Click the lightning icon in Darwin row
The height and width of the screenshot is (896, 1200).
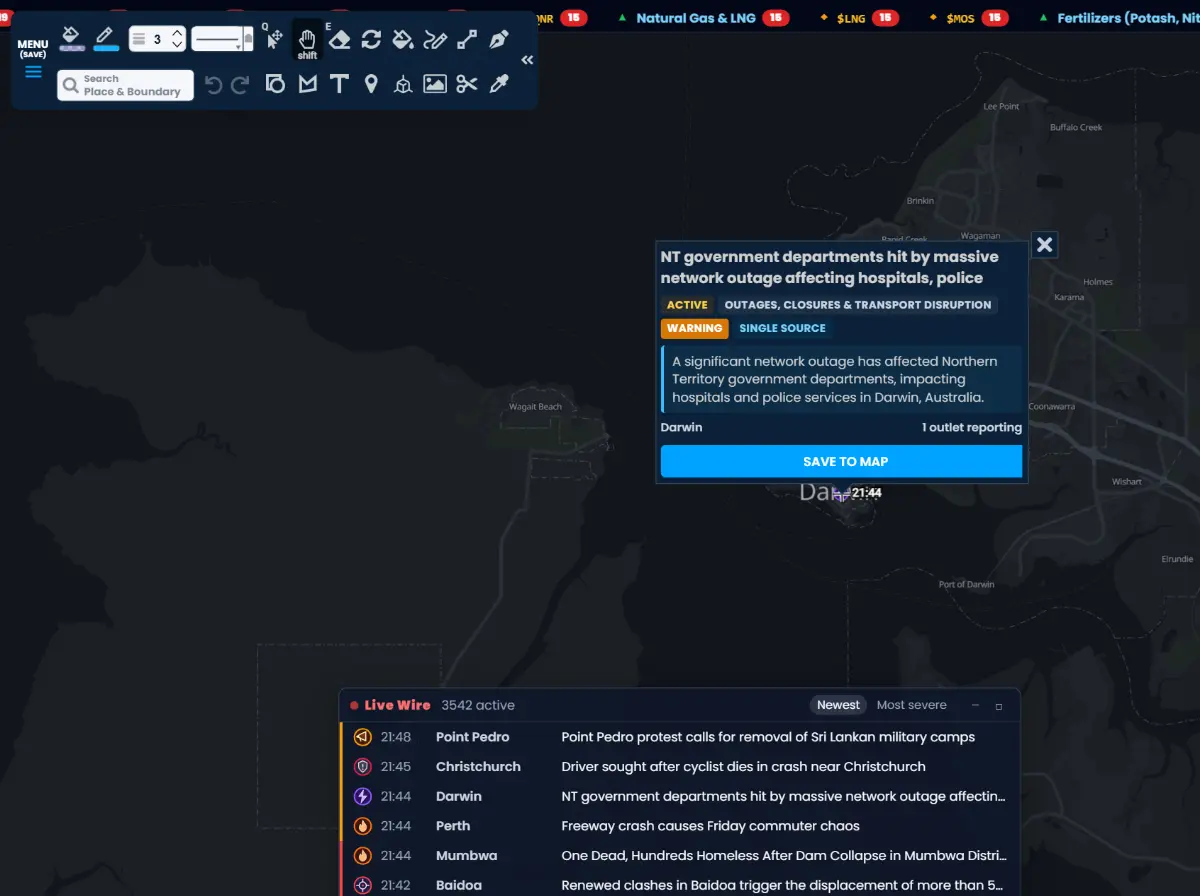click(363, 797)
